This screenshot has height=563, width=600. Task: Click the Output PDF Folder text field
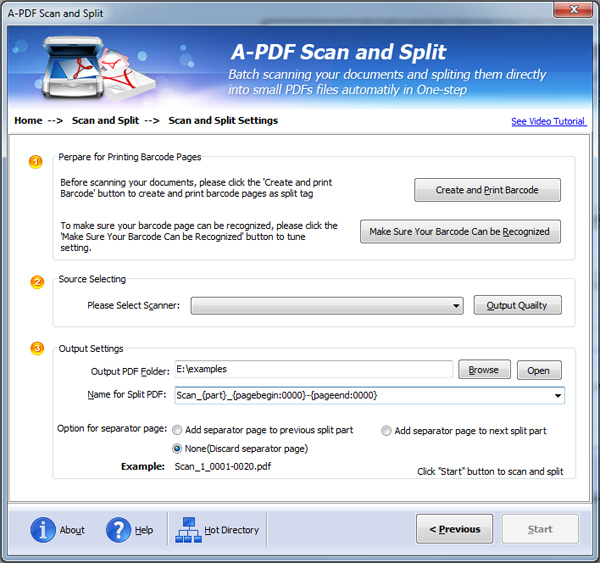click(x=314, y=369)
